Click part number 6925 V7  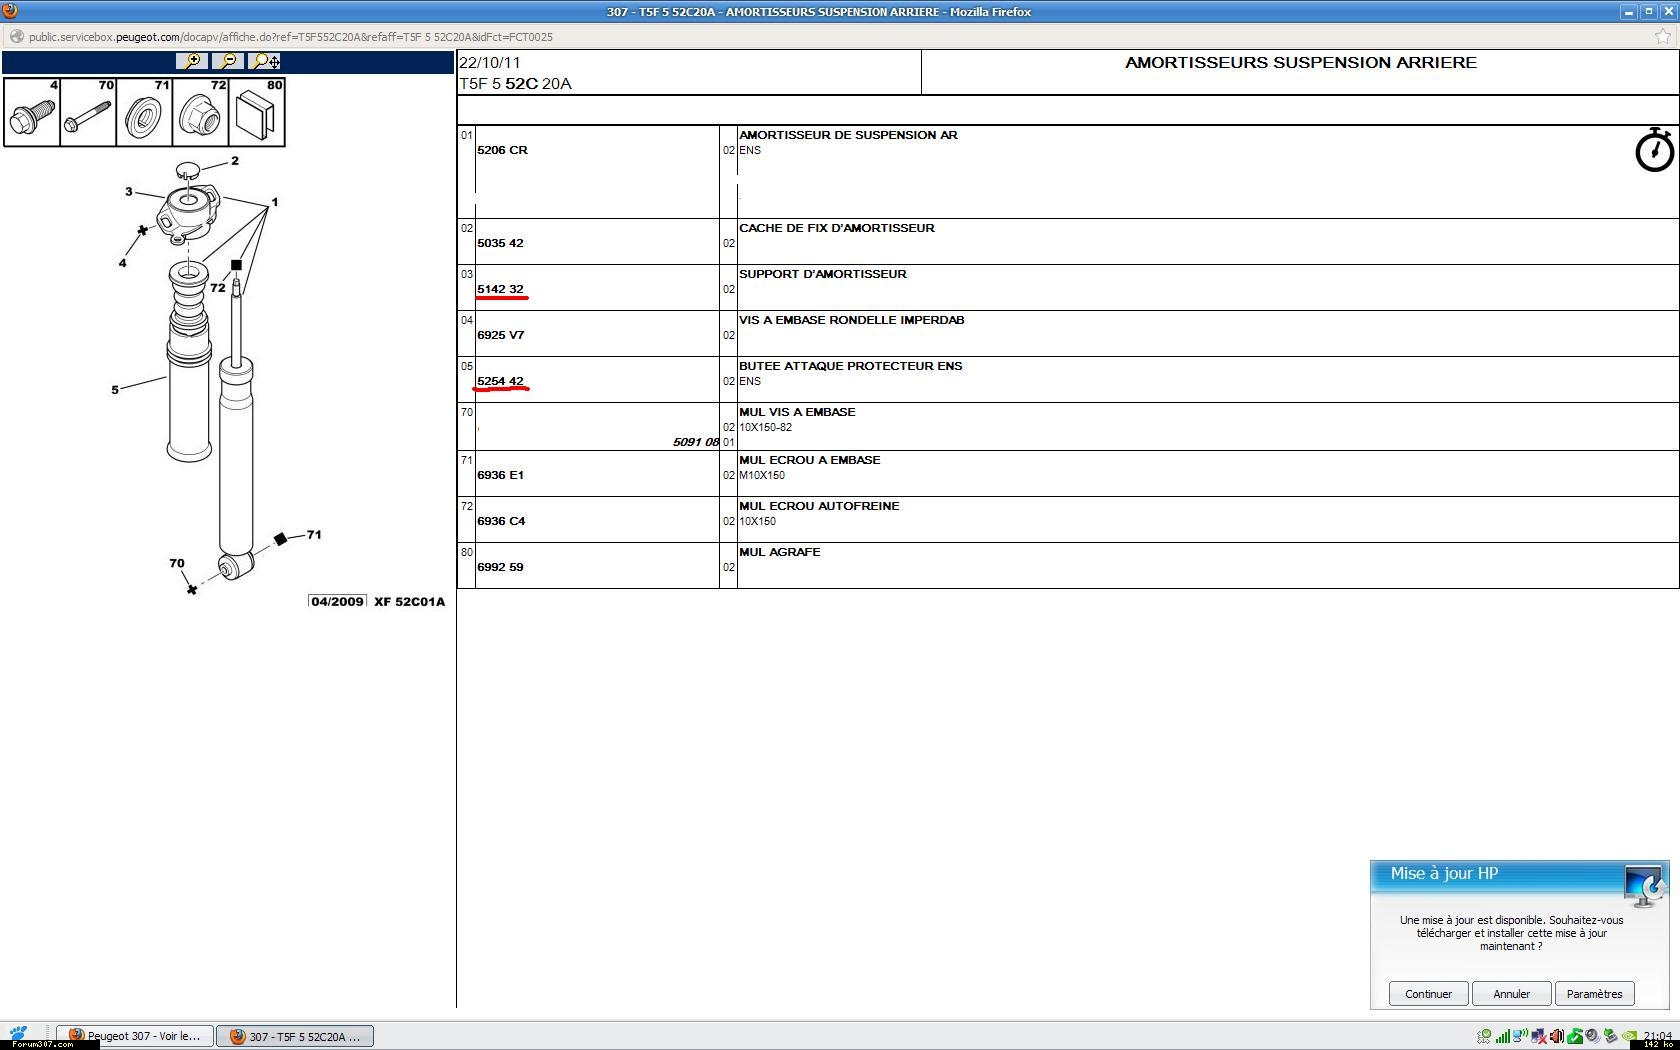[500, 335]
